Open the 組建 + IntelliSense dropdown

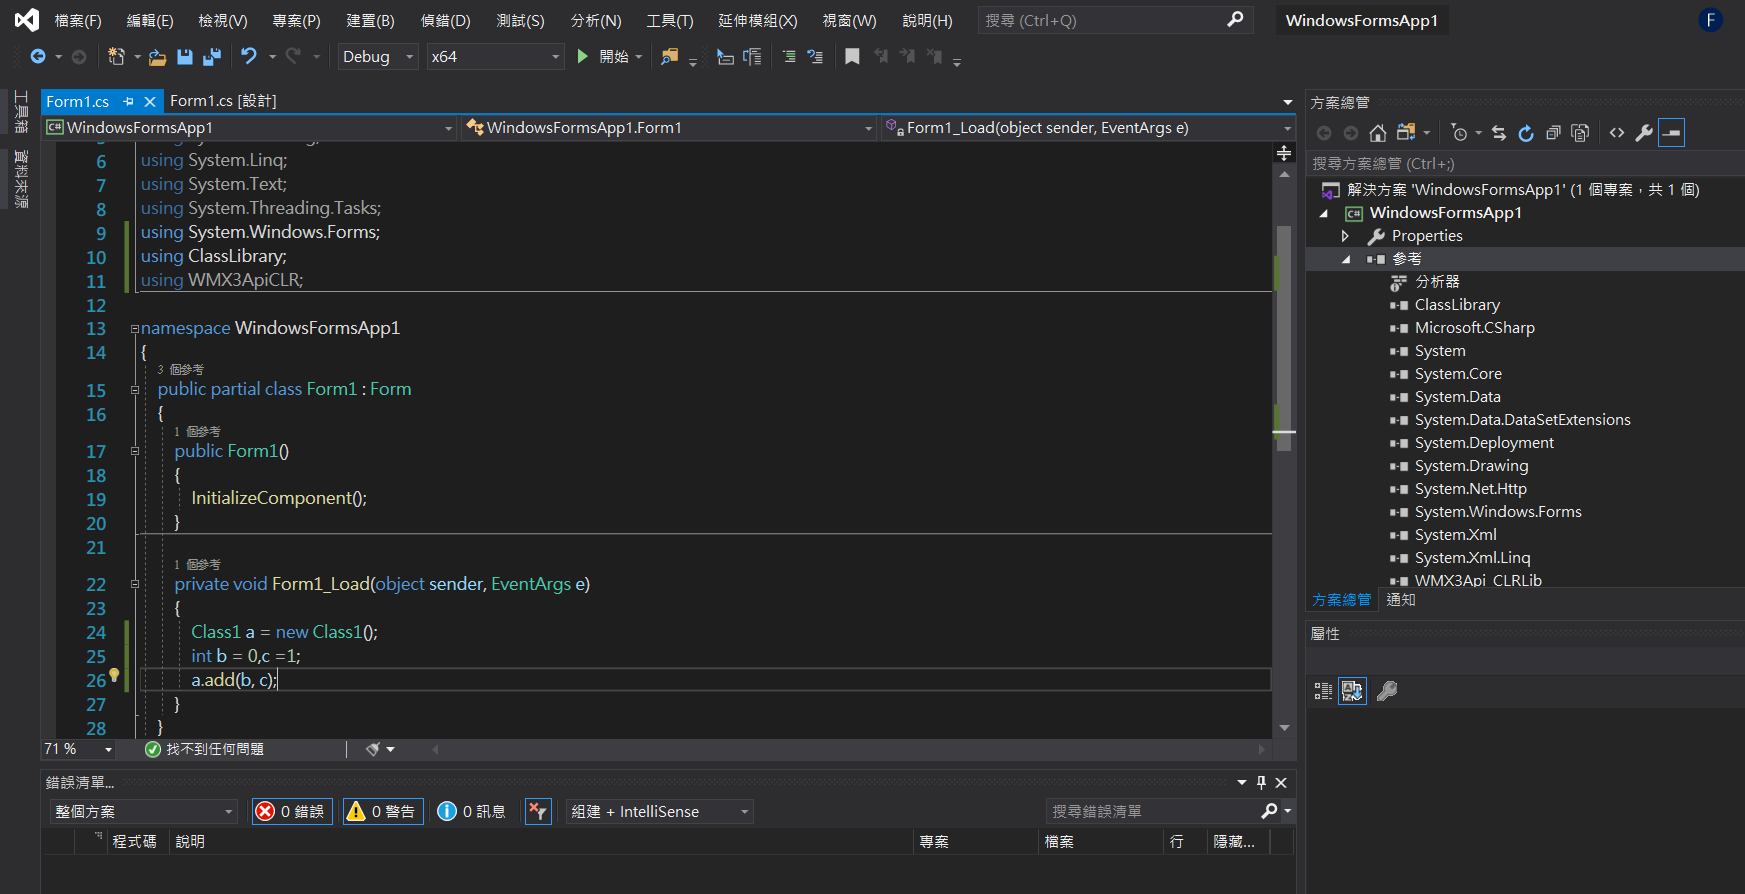pos(659,812)
